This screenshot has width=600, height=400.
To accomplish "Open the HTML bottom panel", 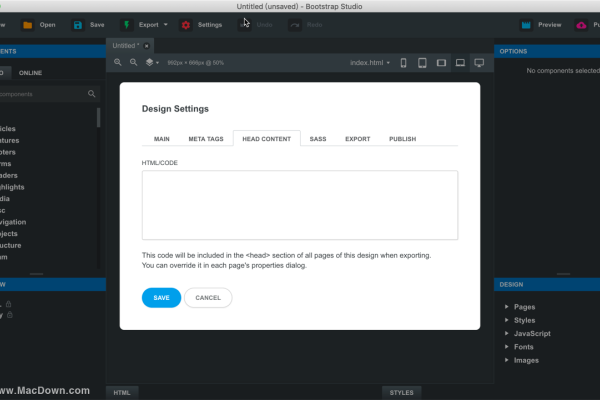I will pos(122,393).
